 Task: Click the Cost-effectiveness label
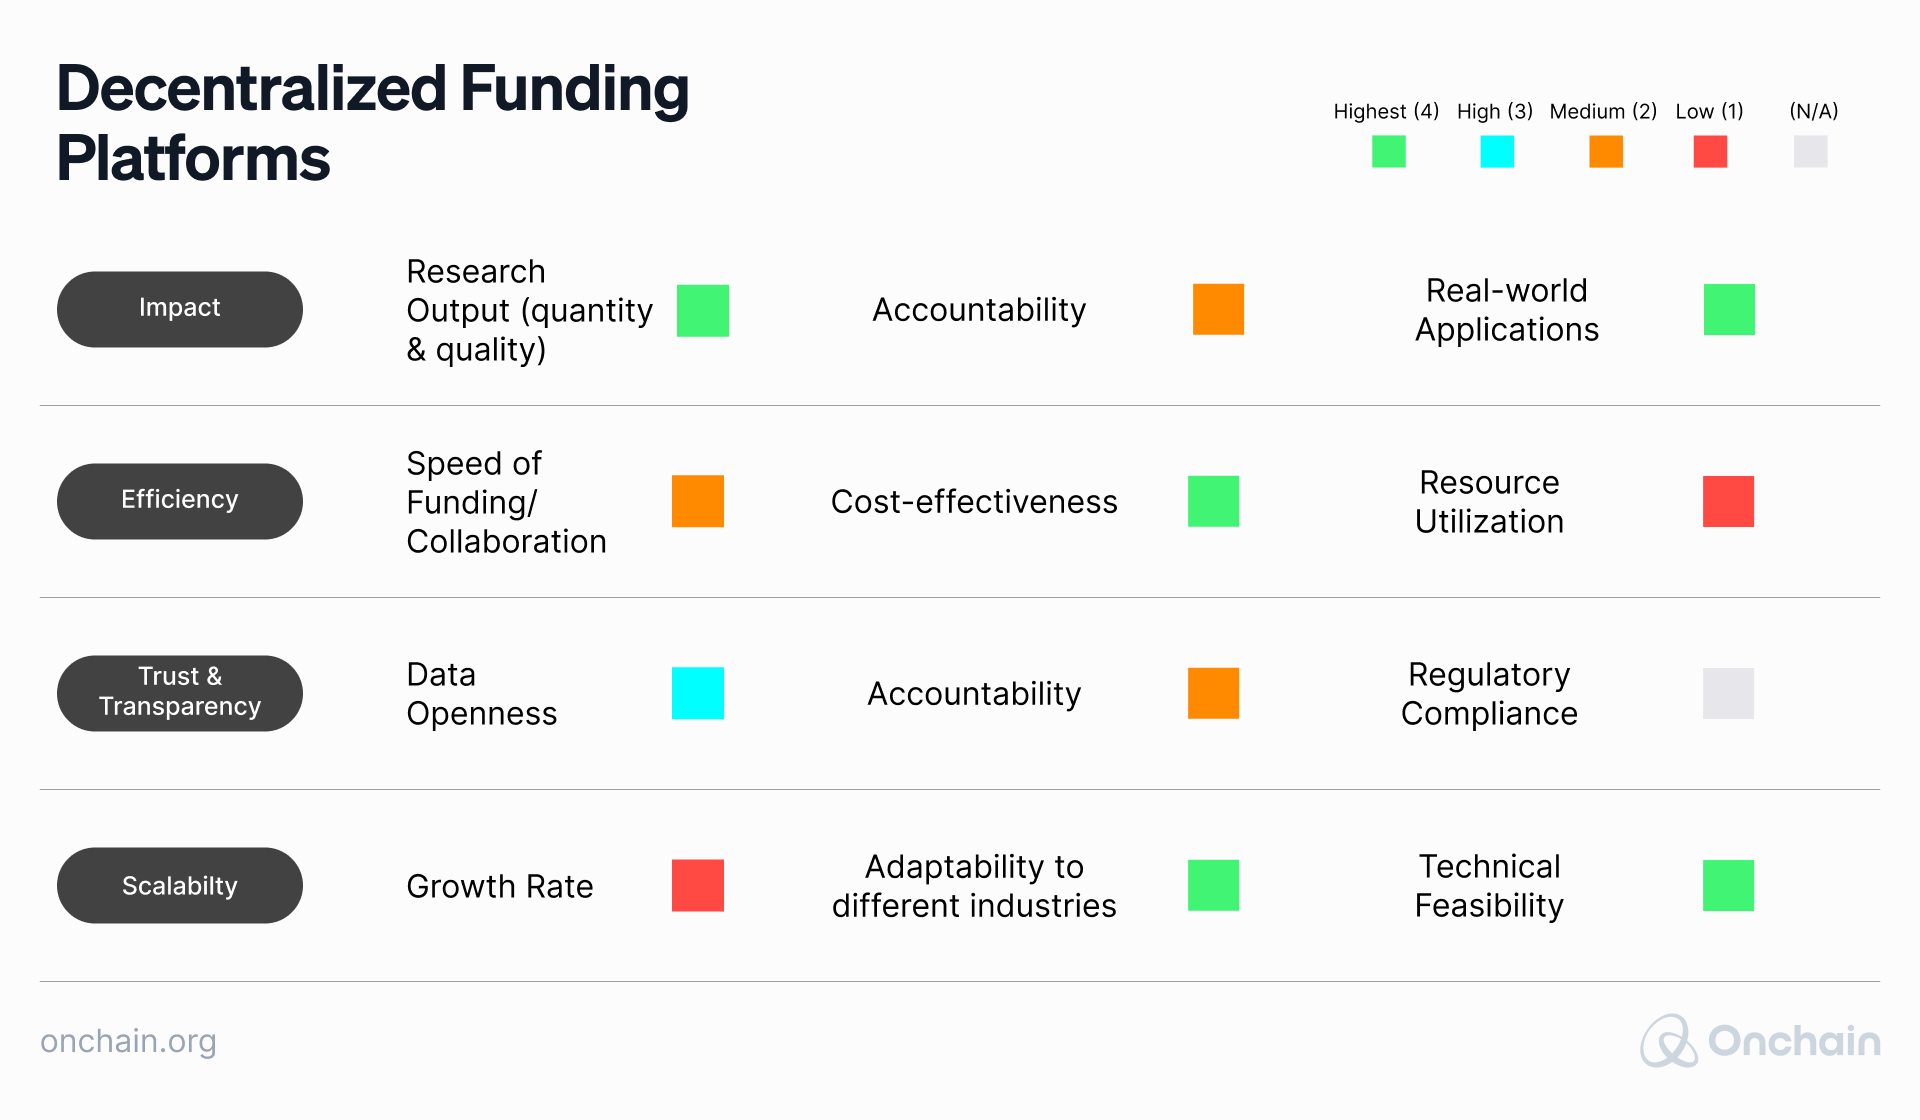point(974,502)
